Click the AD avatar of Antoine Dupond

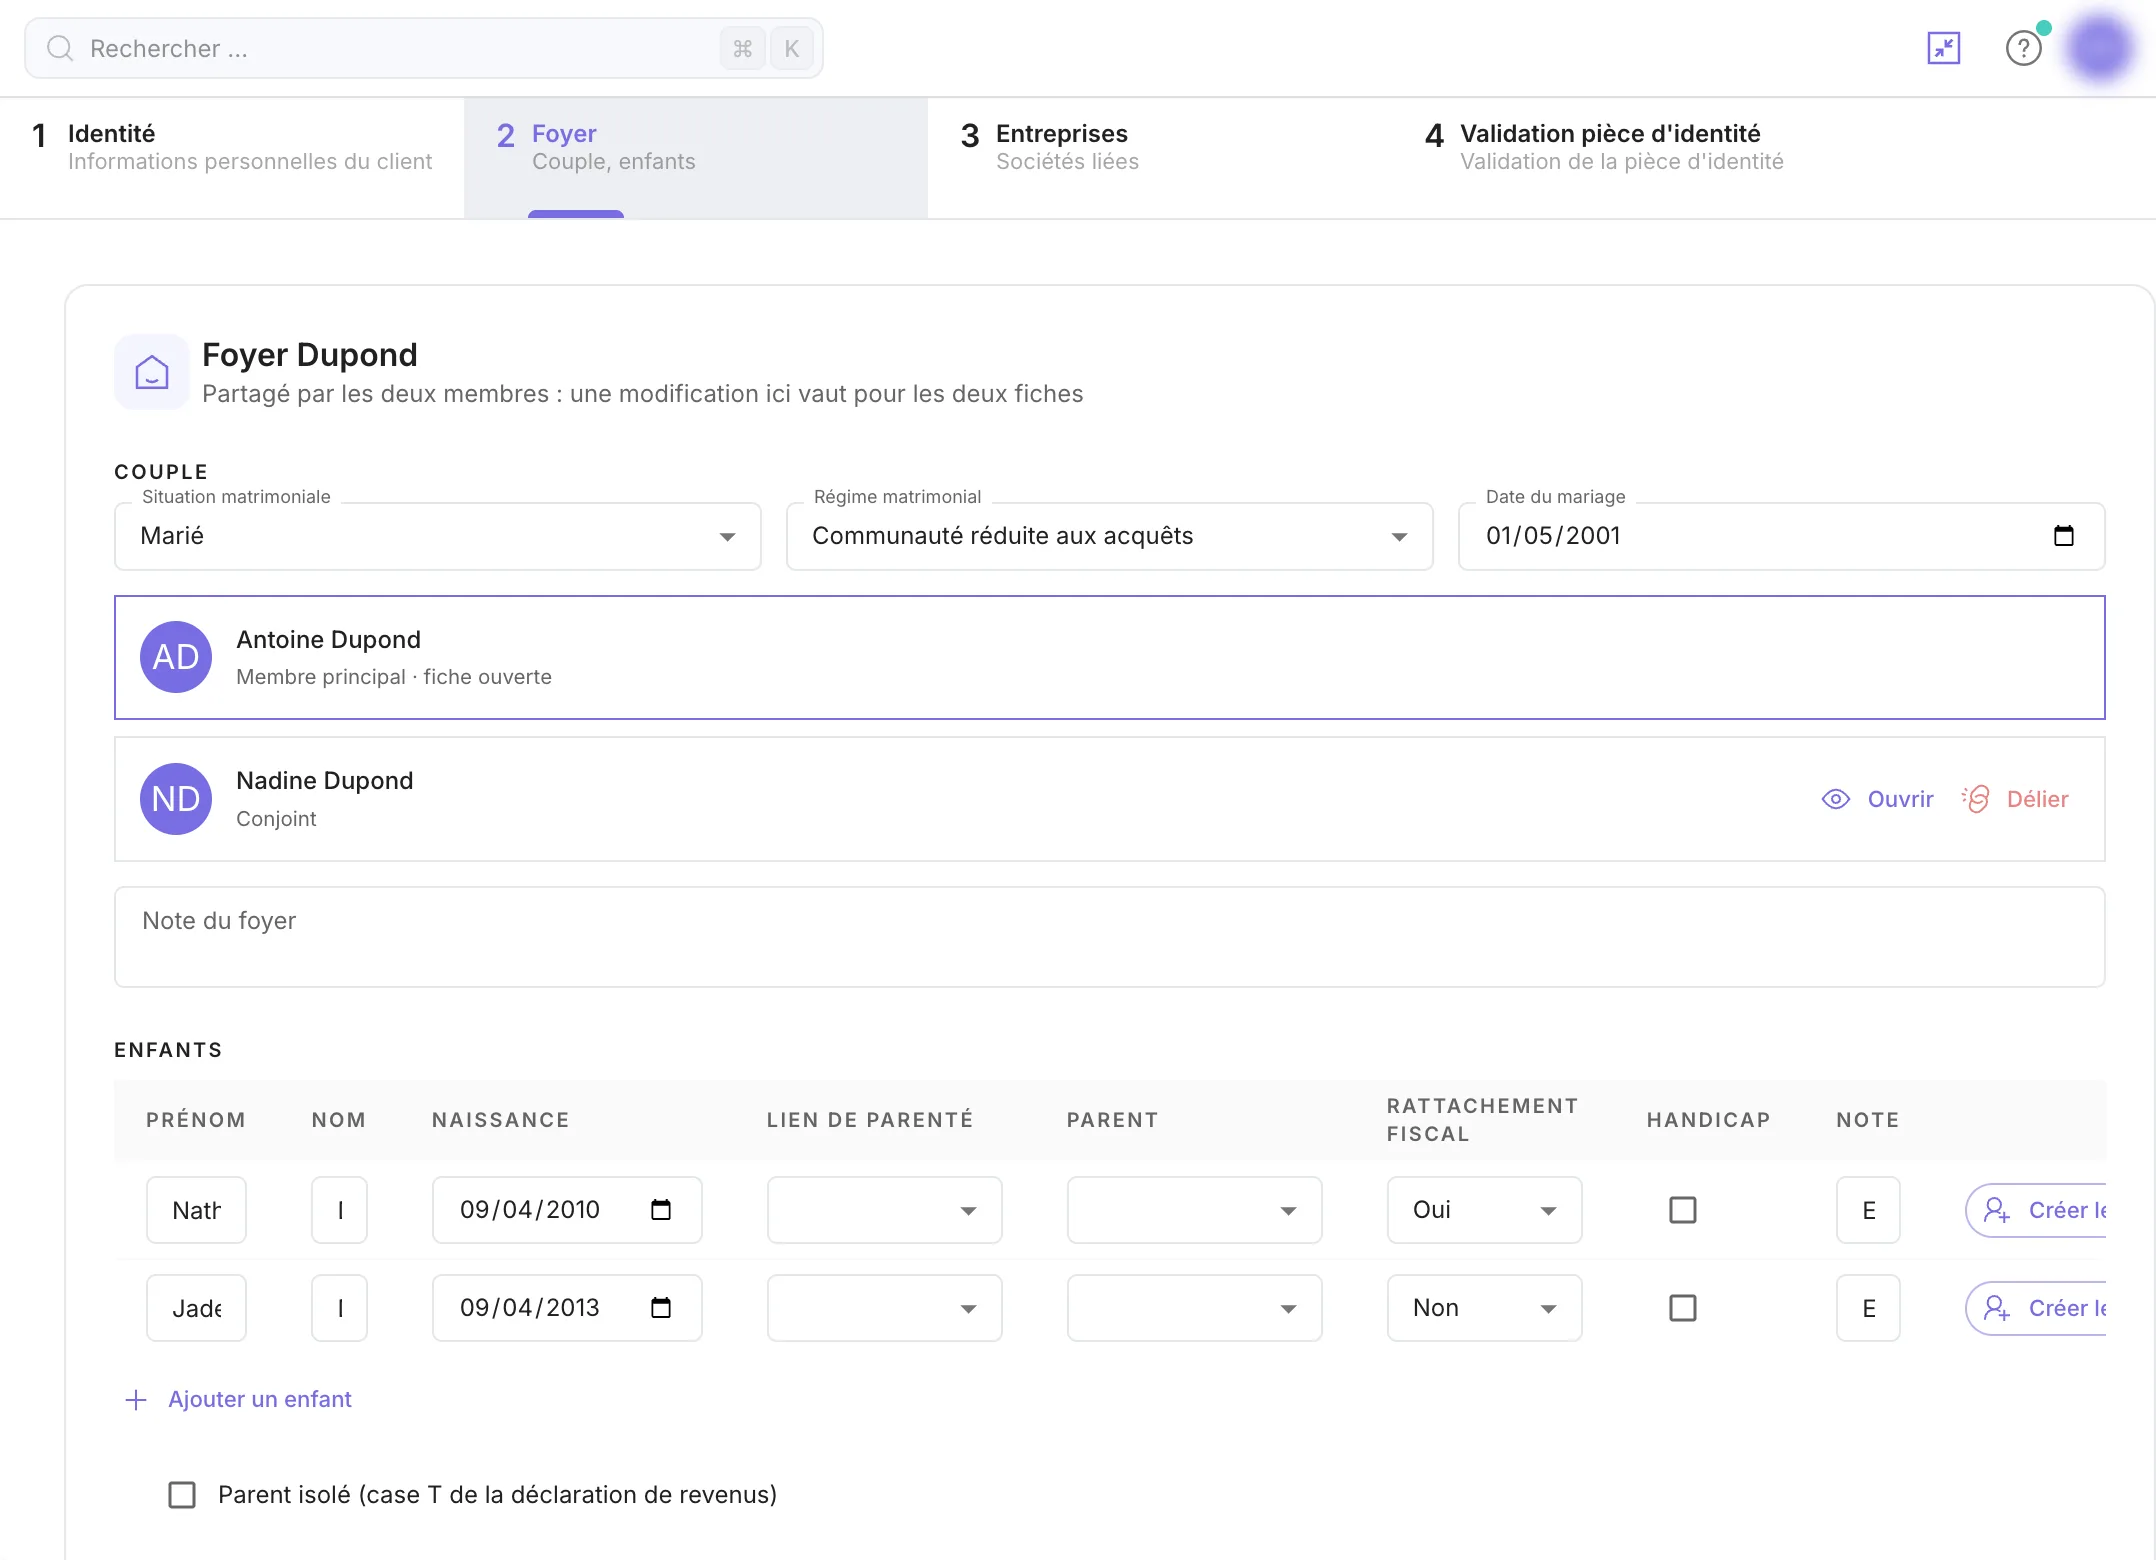click(x=176, y=657)
